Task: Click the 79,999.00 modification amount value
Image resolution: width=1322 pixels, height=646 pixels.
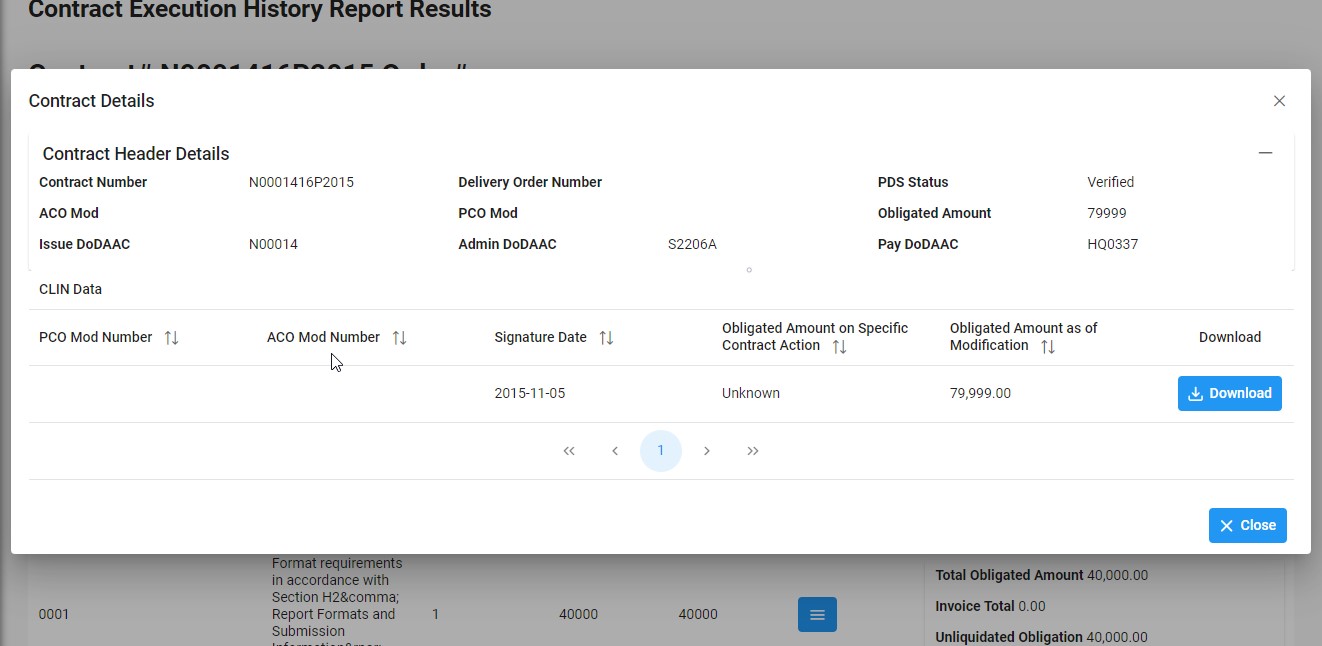Action: click(981, 393)
